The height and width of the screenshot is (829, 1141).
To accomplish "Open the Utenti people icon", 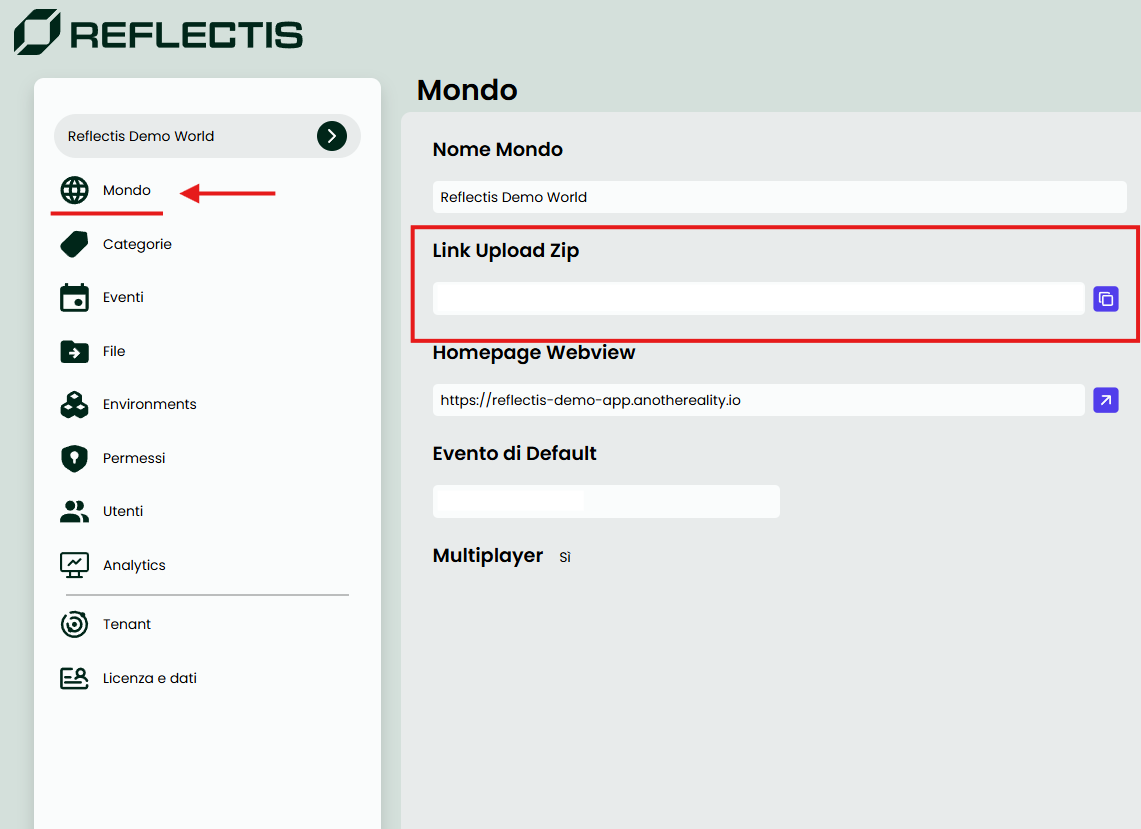I will [x=74, y=511].
